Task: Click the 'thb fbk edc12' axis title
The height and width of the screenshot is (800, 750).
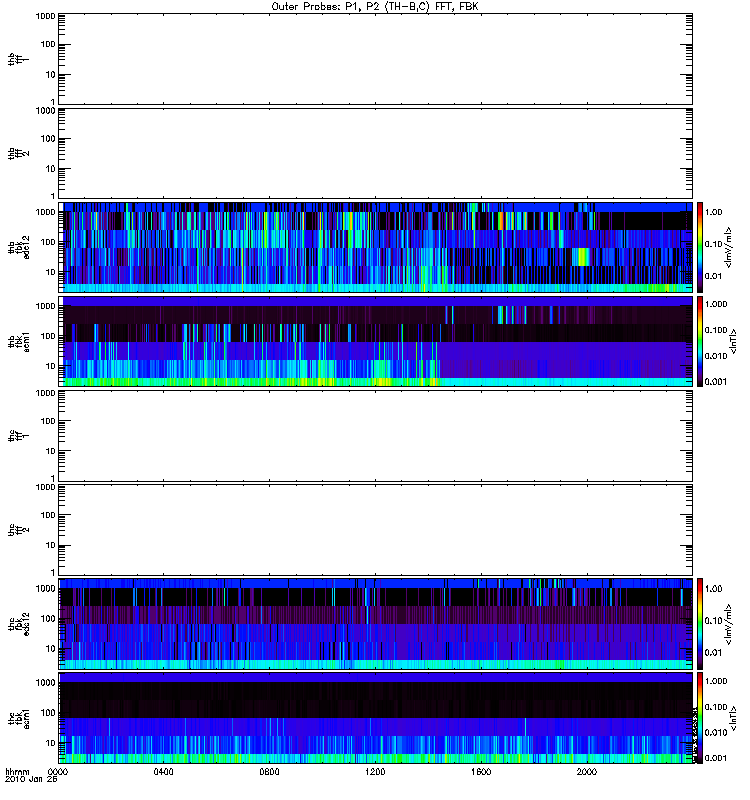Action: (x=19, y=247)
